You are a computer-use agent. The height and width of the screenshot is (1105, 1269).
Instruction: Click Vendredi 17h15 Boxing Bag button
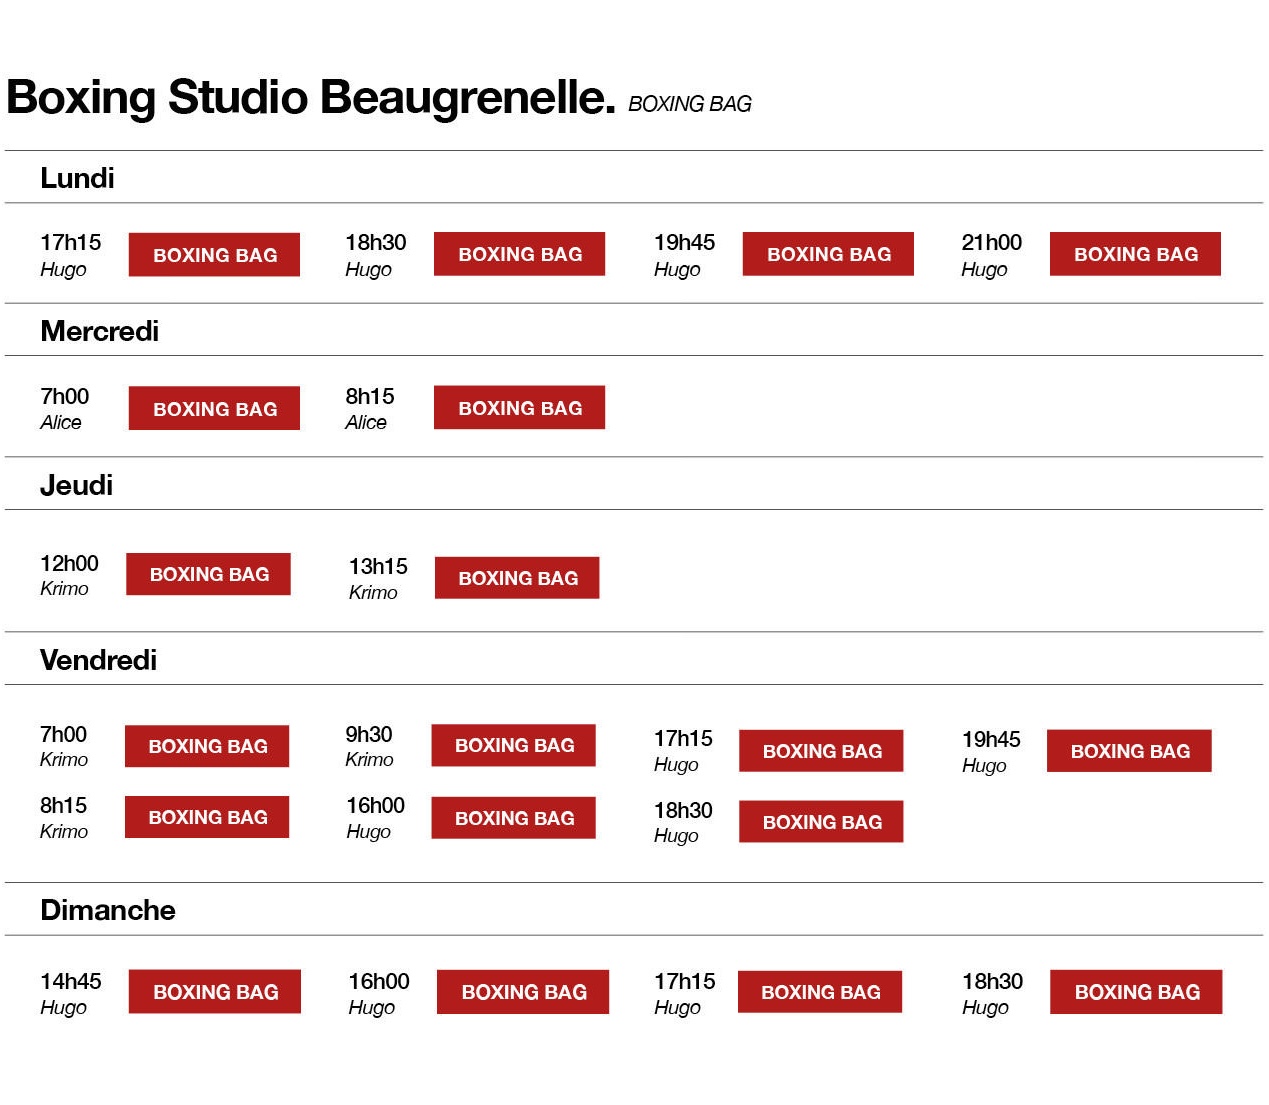pyautogui.click(x=821, y=751)
